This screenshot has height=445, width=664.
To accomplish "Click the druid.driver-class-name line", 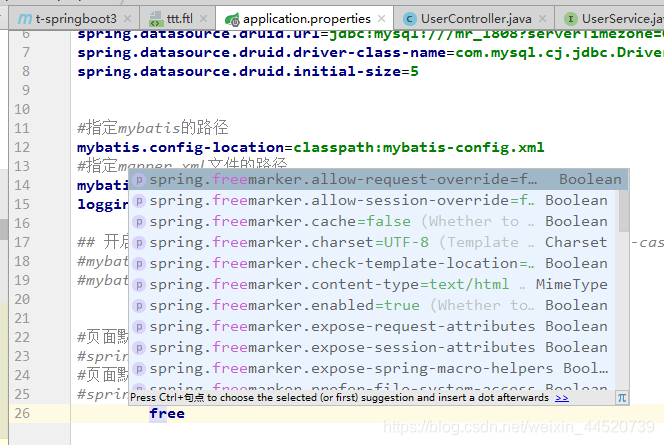I will (x=371, y=53).
